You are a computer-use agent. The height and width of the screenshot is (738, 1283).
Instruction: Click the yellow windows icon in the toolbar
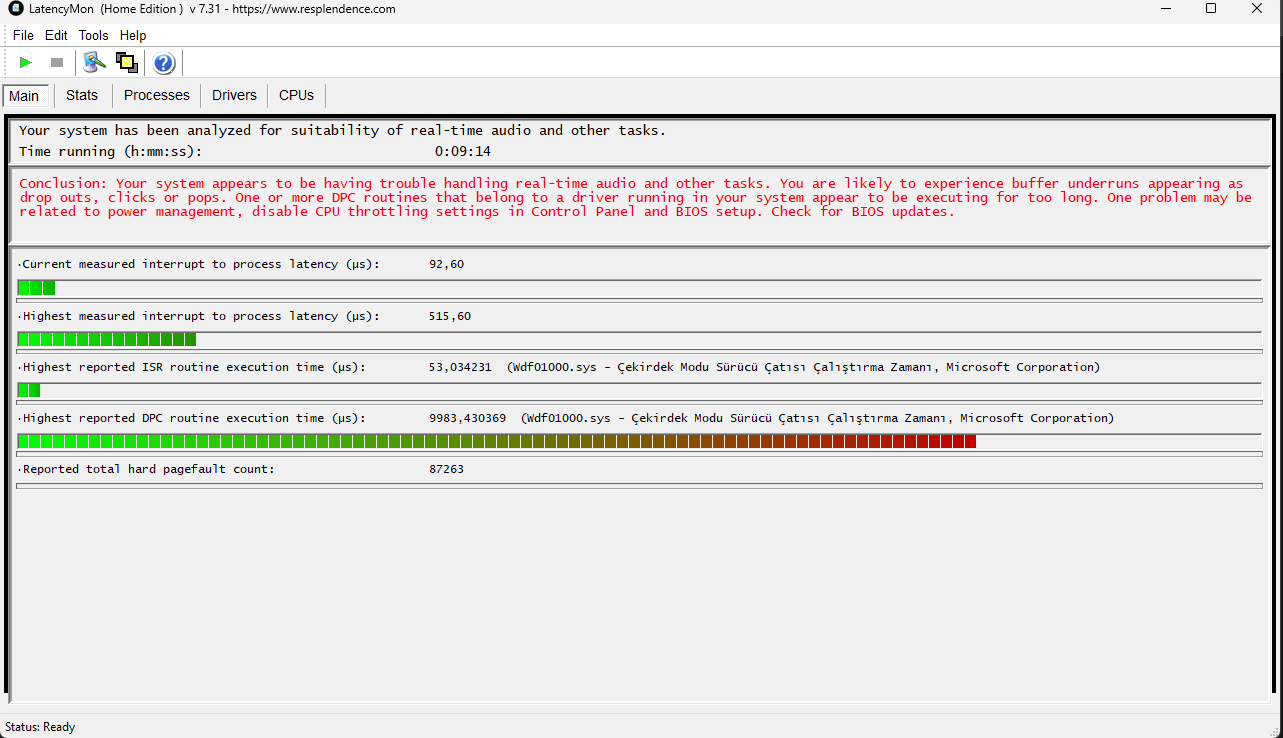(x=127, y=63)
